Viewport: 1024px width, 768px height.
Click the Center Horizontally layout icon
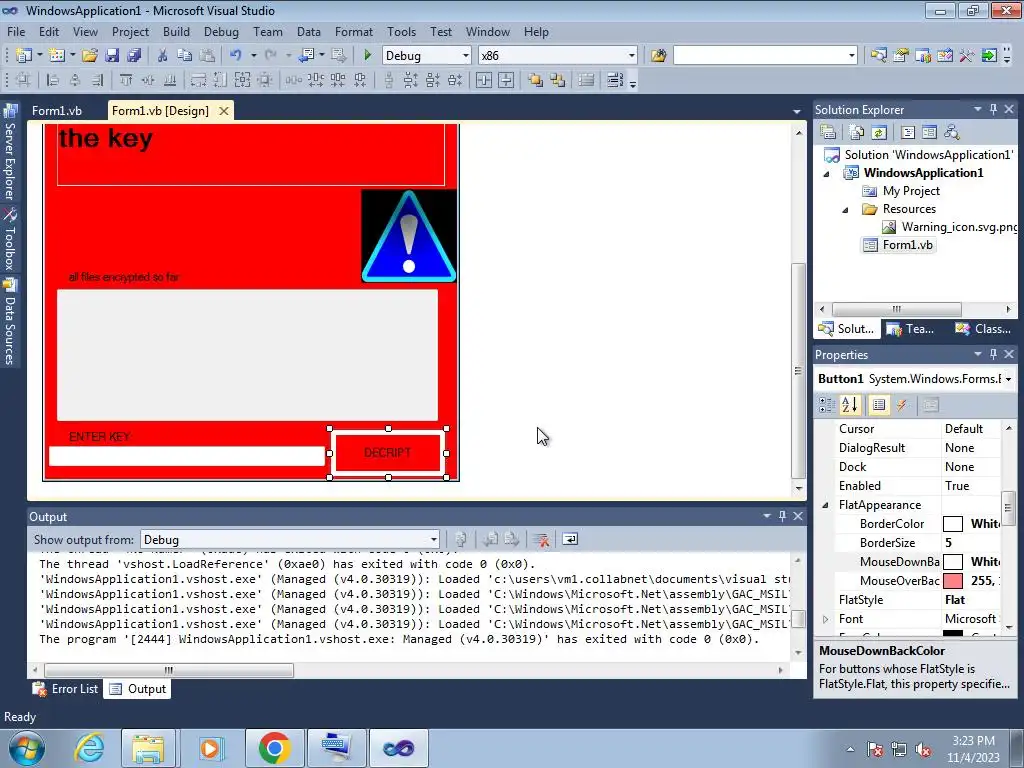484,80
